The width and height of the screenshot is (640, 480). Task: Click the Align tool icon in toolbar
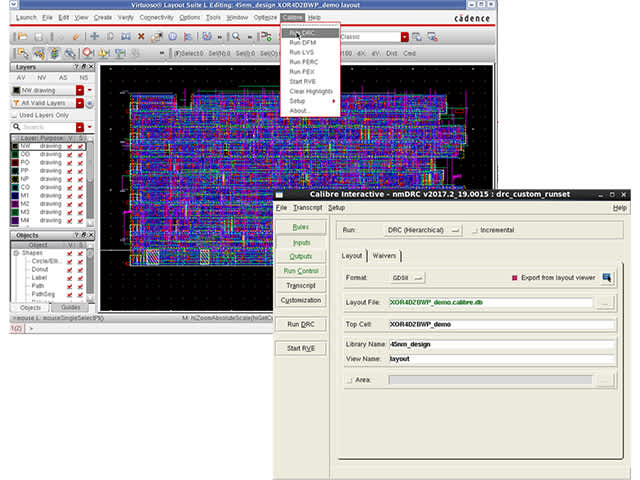point(188,37)
